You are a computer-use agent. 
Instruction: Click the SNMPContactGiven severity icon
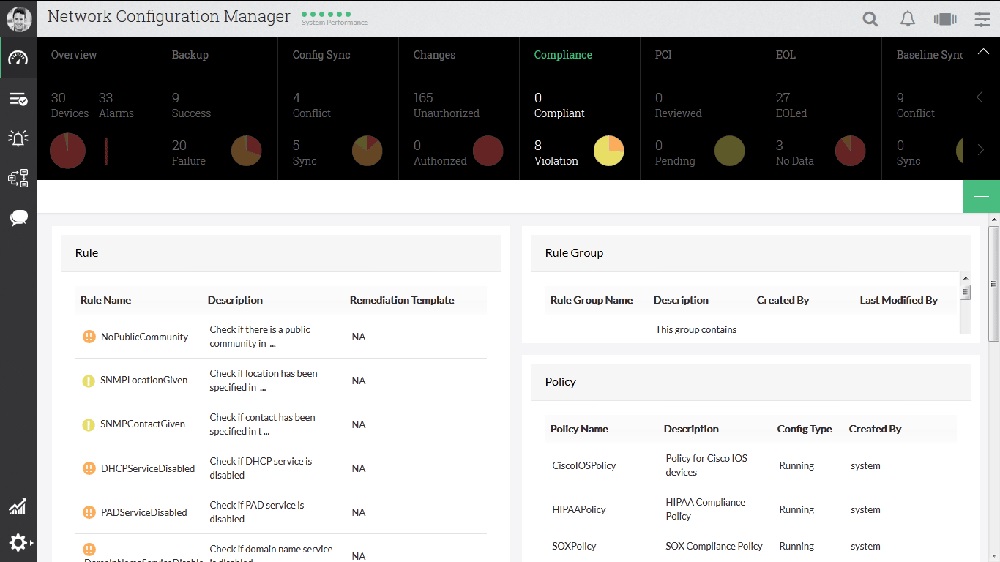89,425
